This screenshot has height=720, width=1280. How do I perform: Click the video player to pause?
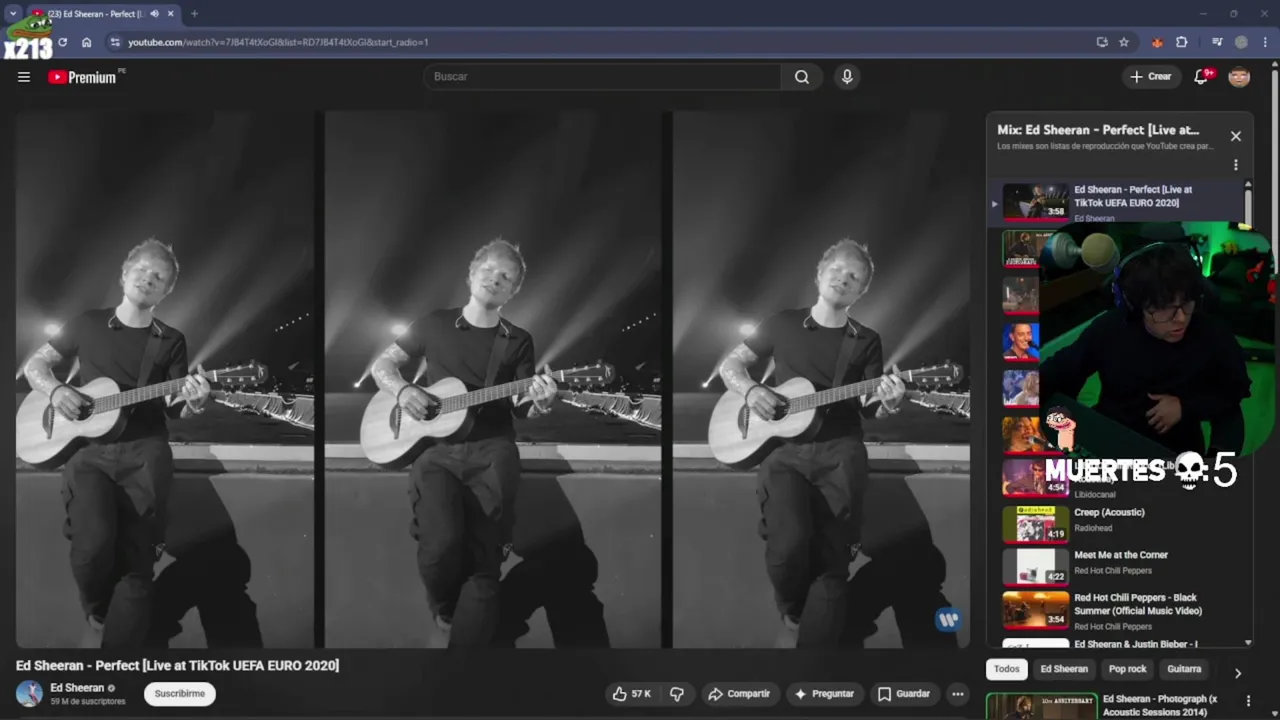tap(493, 380)
